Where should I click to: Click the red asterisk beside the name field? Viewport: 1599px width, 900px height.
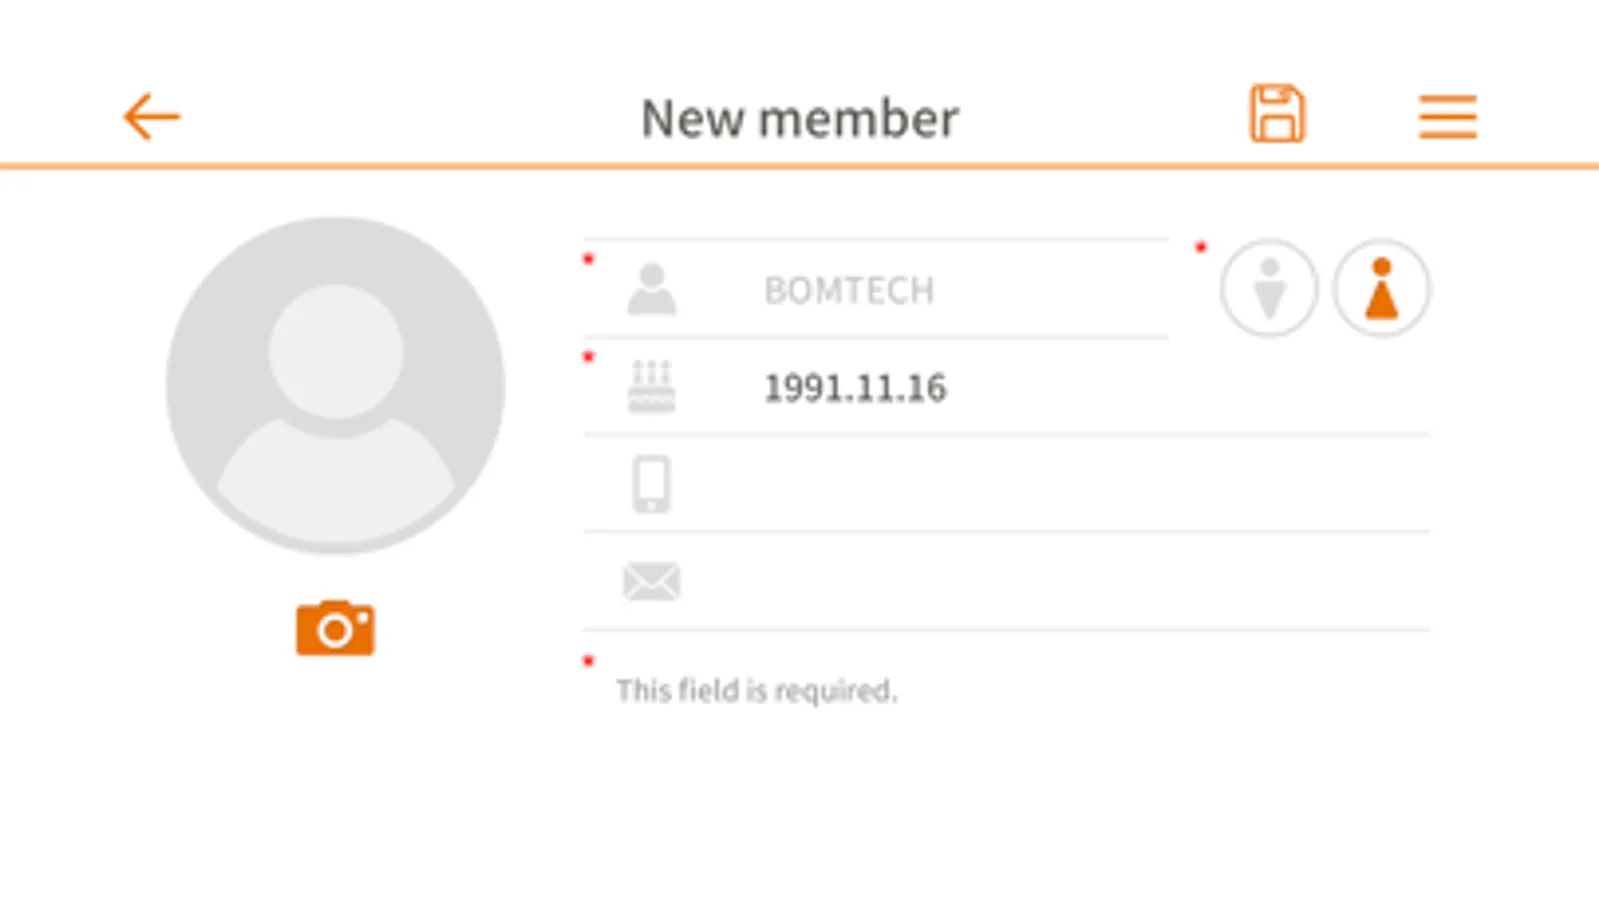tap(589, 260)
